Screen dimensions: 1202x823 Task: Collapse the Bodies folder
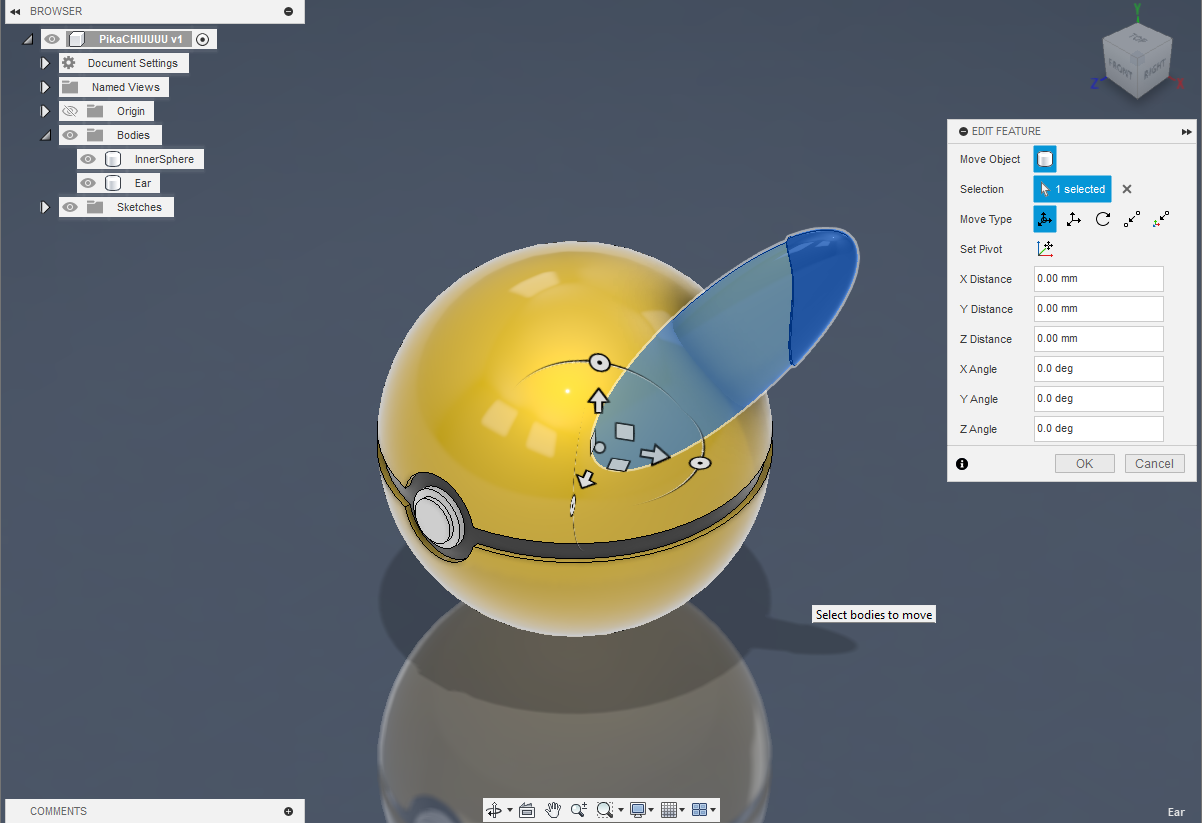45,135
